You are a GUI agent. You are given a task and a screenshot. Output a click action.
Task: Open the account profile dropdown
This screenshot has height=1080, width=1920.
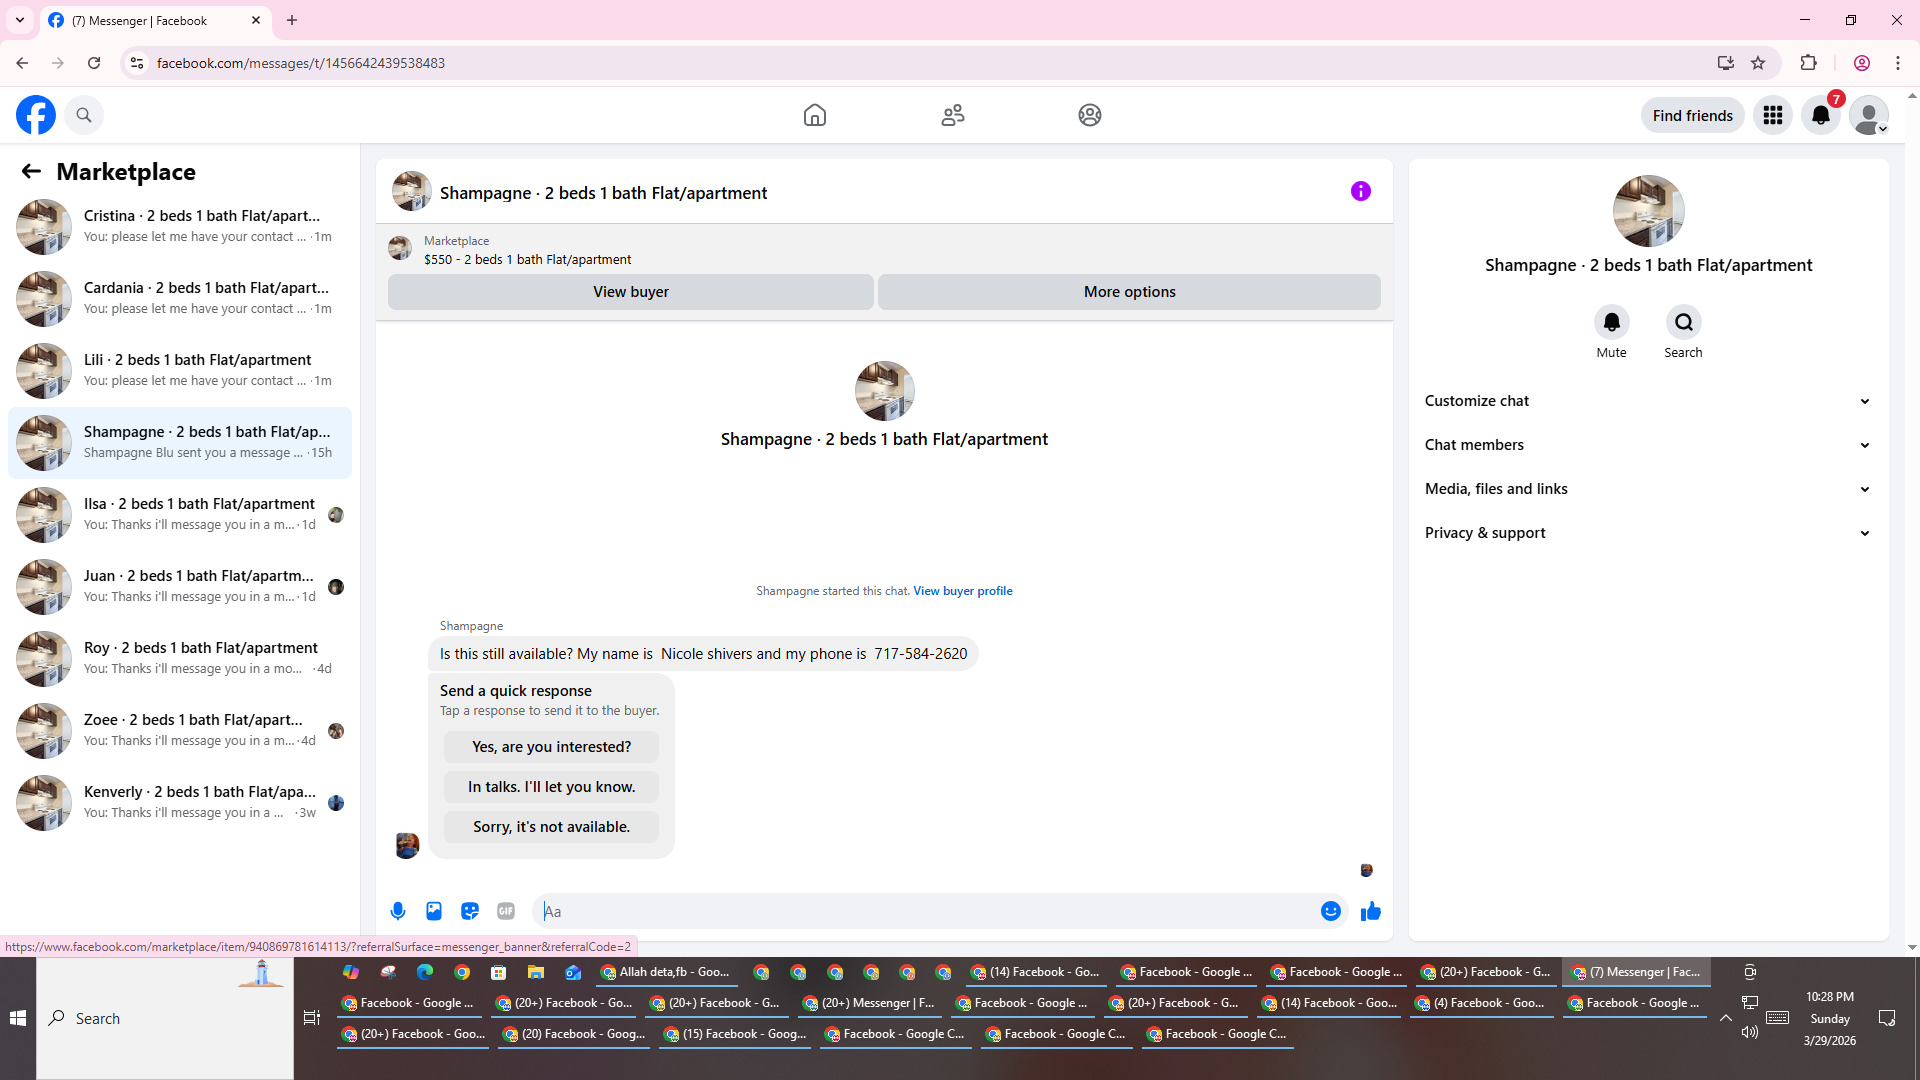coord(1869,115)
